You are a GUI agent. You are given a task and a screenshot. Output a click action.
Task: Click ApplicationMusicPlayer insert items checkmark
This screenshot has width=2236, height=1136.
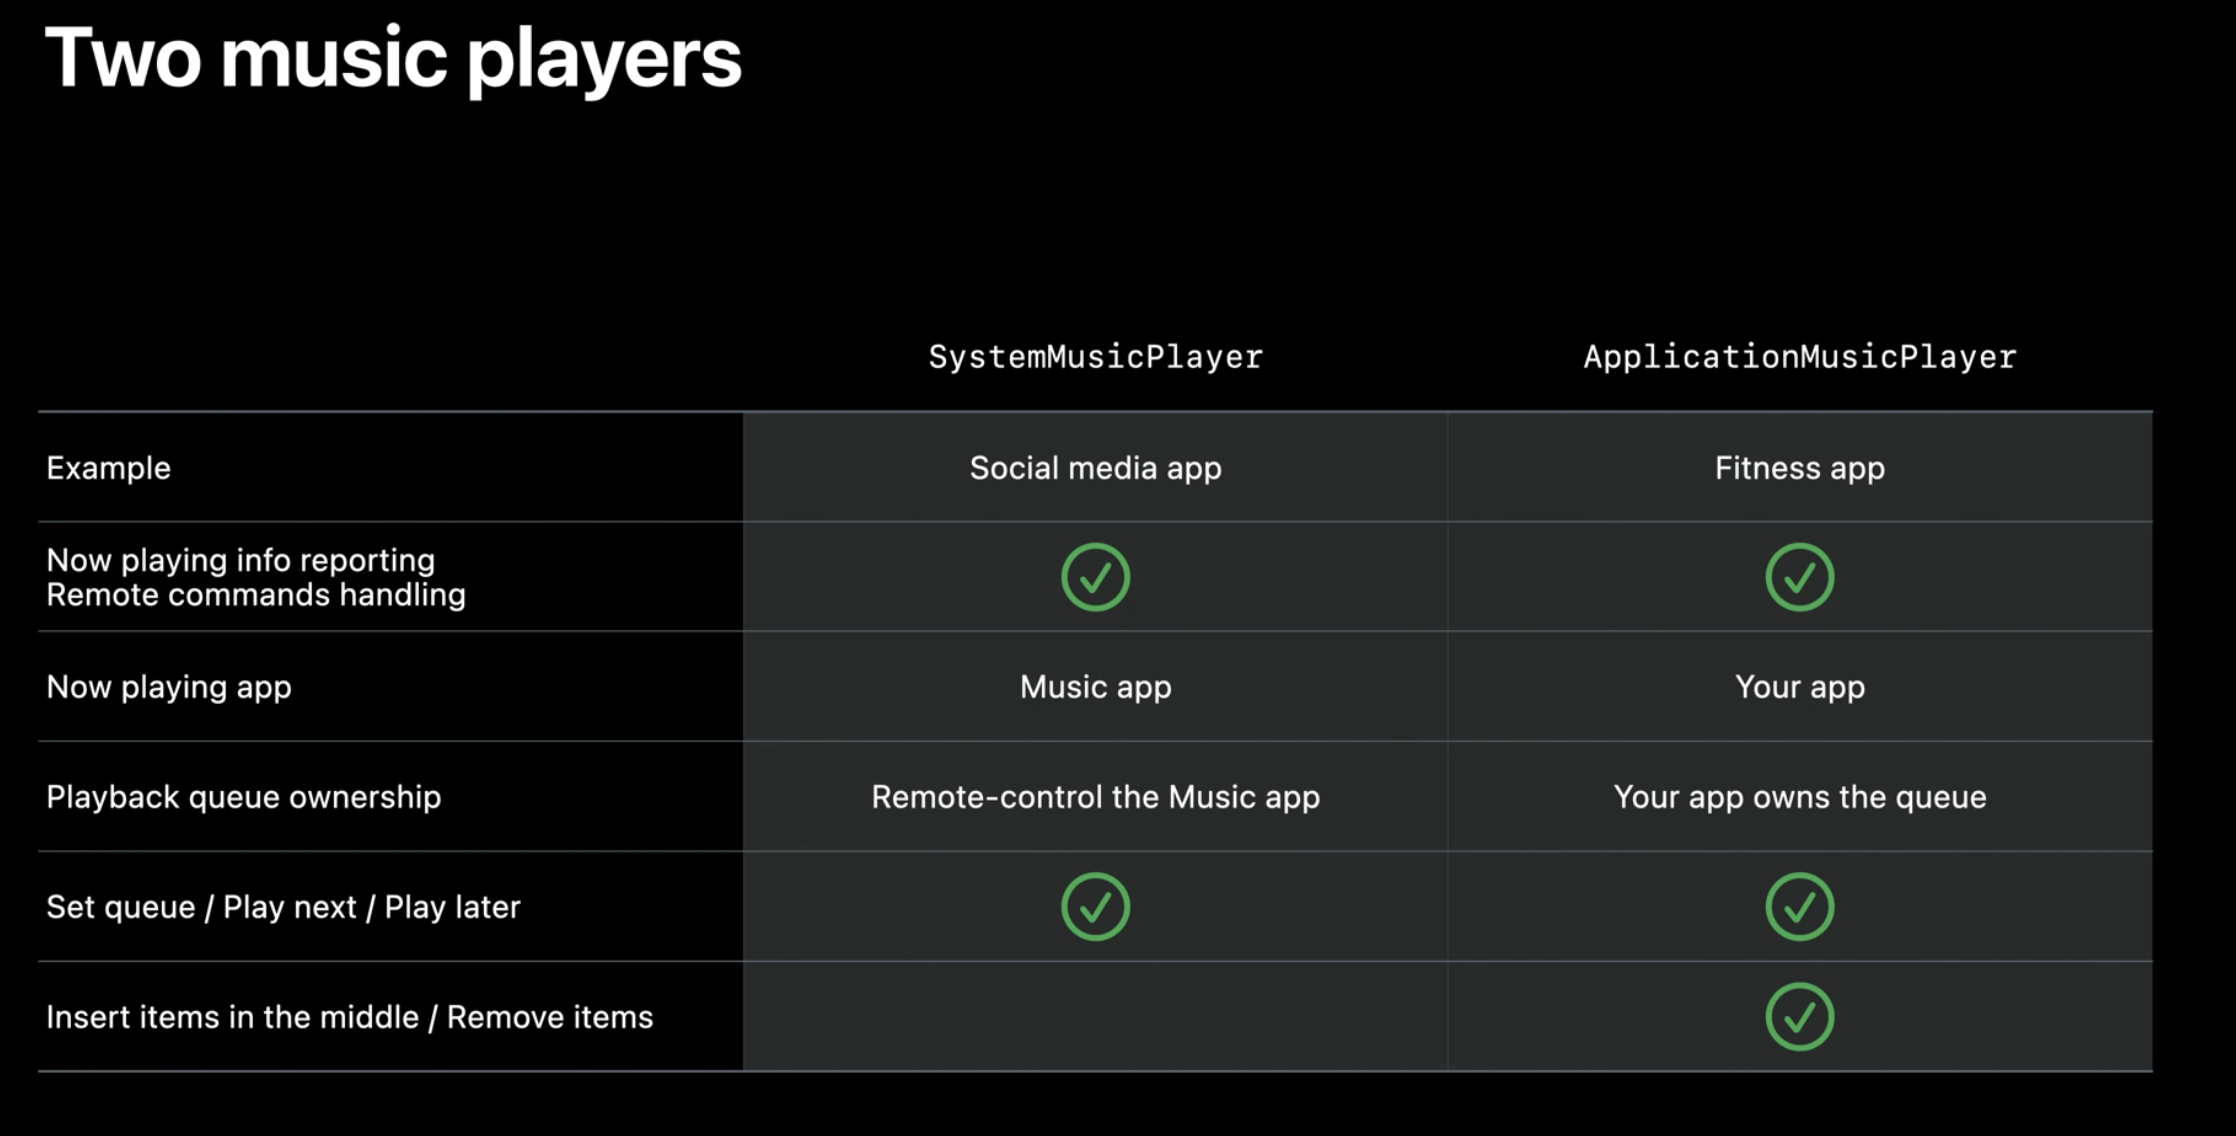[x=1799, y=1017]
